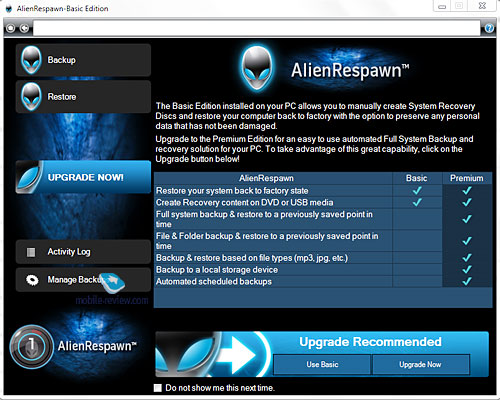
Task: Click Upgrade Now in the recommendation banner
Action: click(420, 364)
